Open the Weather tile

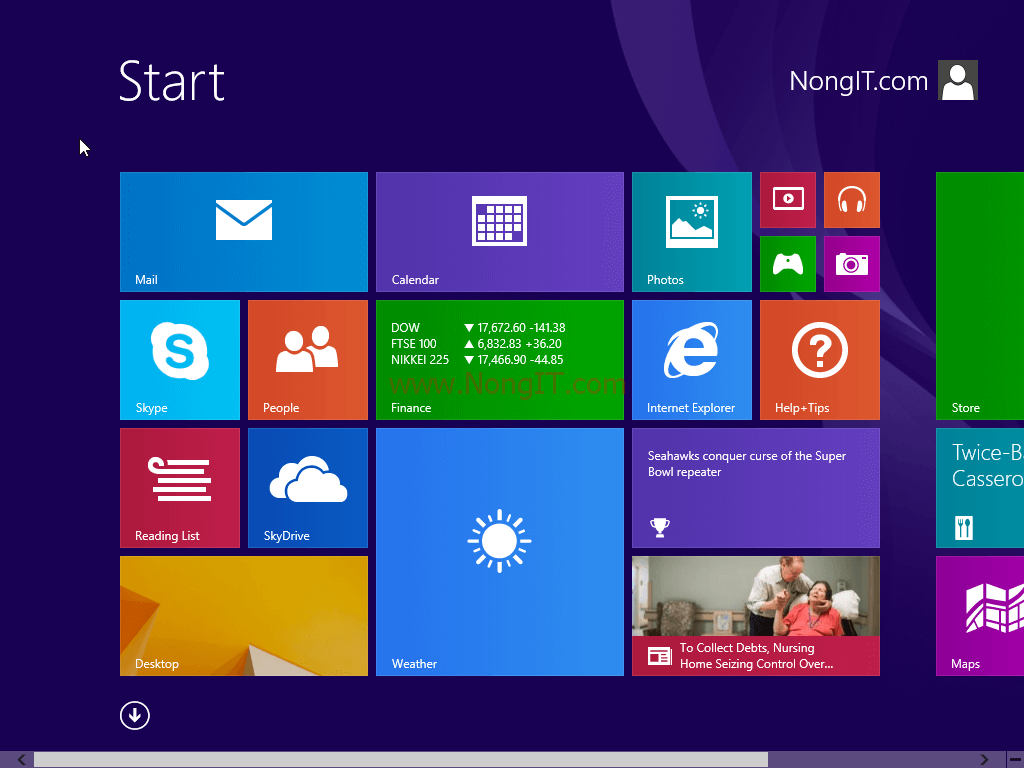500,552
